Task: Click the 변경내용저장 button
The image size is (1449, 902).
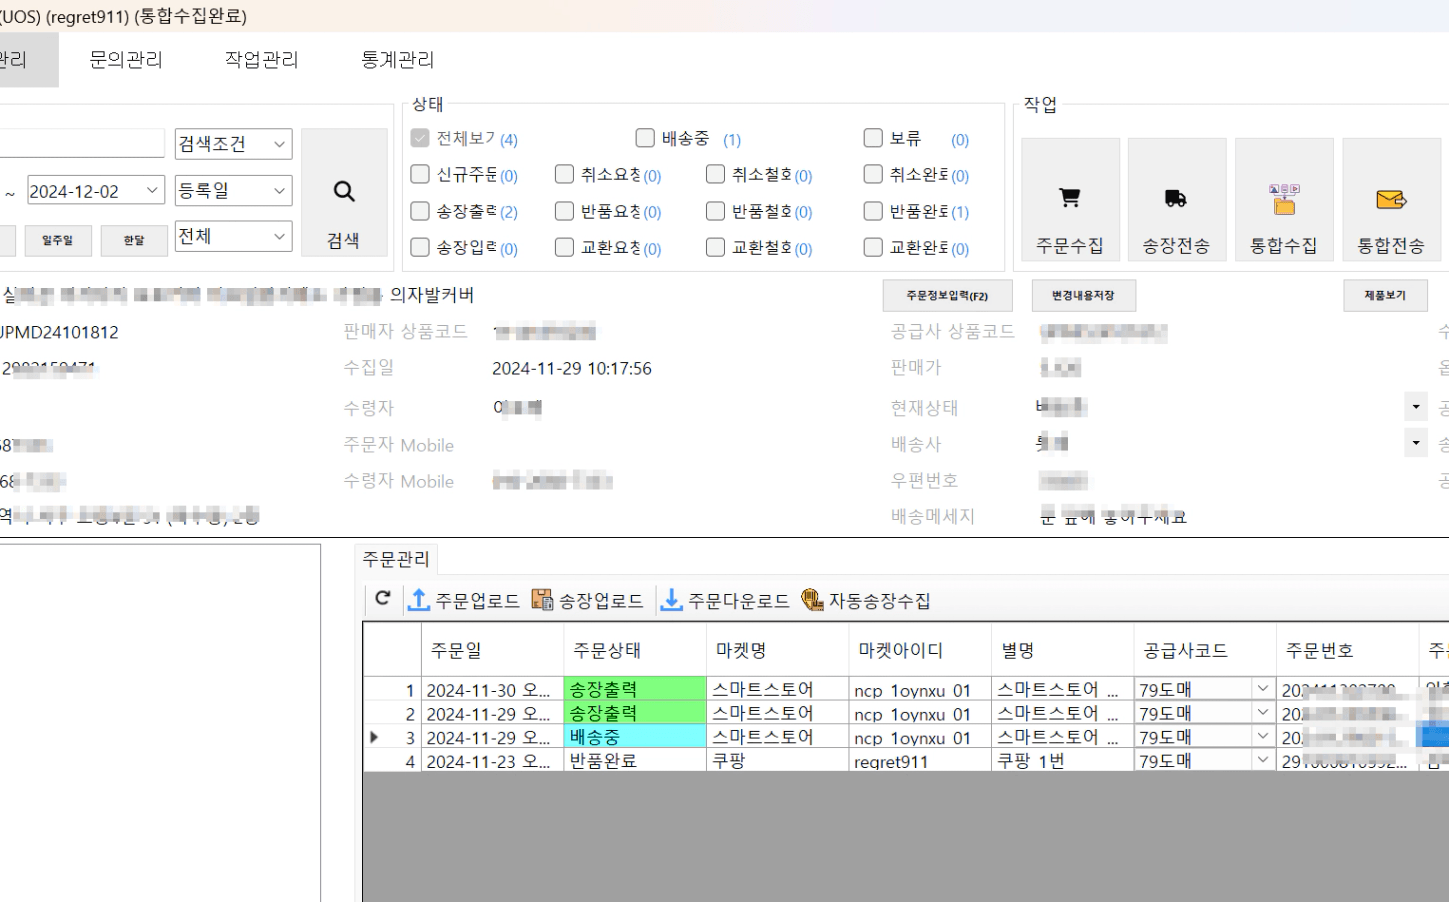Action: tap(1082, 296)
